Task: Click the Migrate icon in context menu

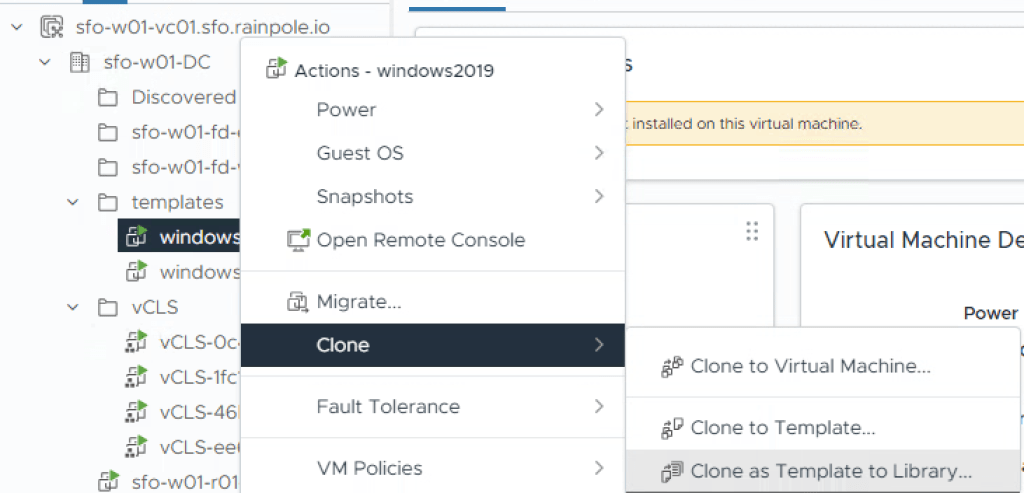Action: (298, 301)
